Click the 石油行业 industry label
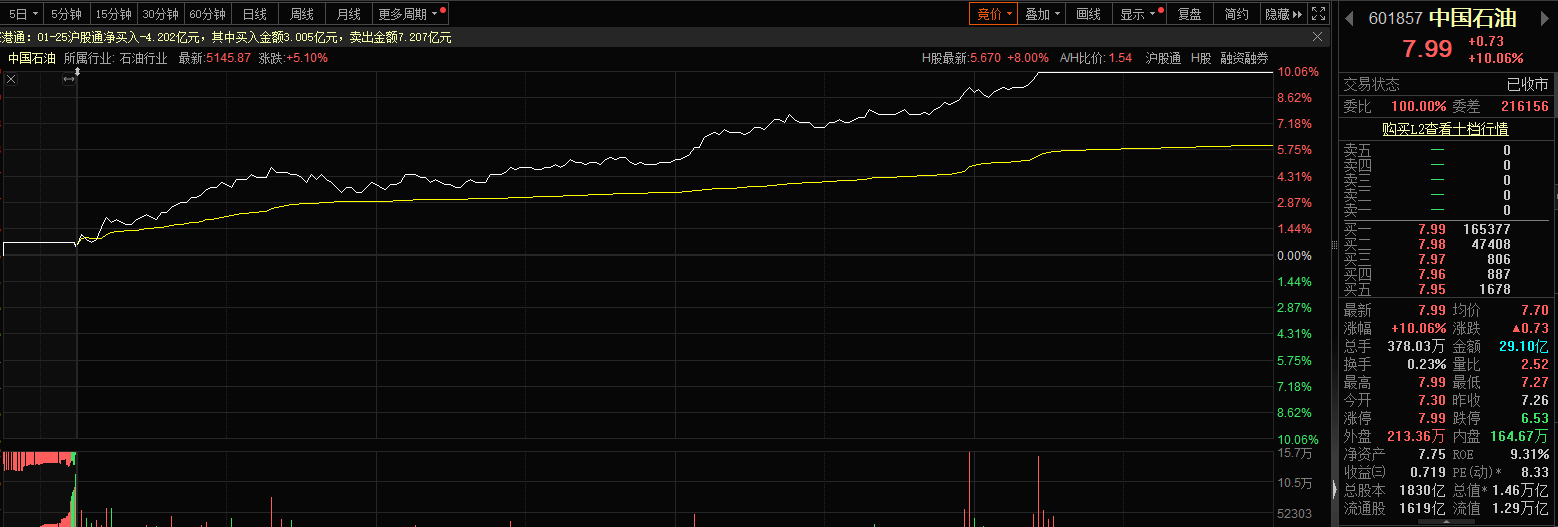The image size is (1558, 527). tap(143, 58)
